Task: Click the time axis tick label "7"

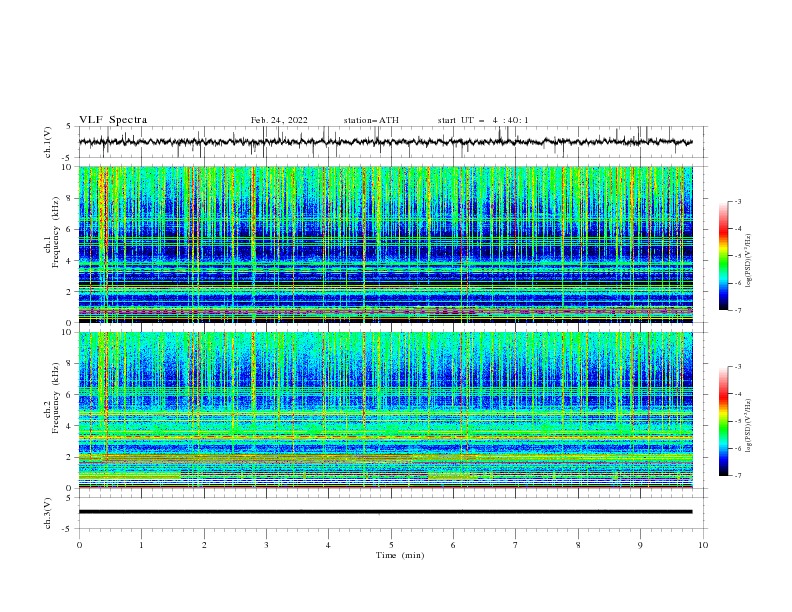Action: click(516, 545)
